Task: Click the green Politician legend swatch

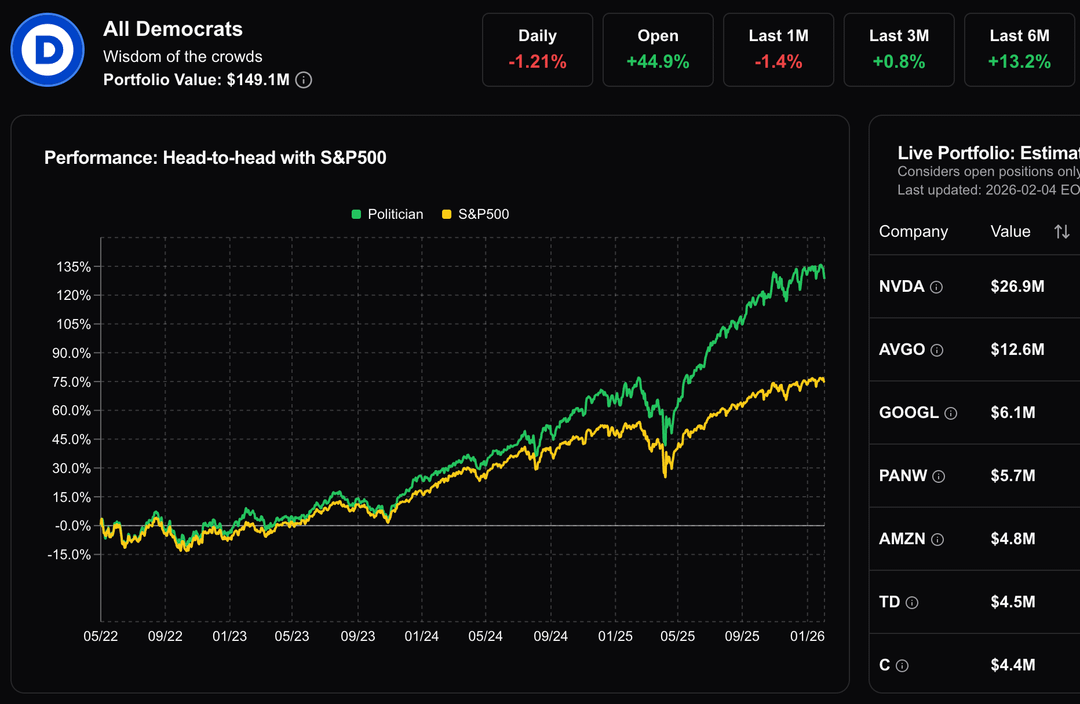Action: tap(356, 214)
